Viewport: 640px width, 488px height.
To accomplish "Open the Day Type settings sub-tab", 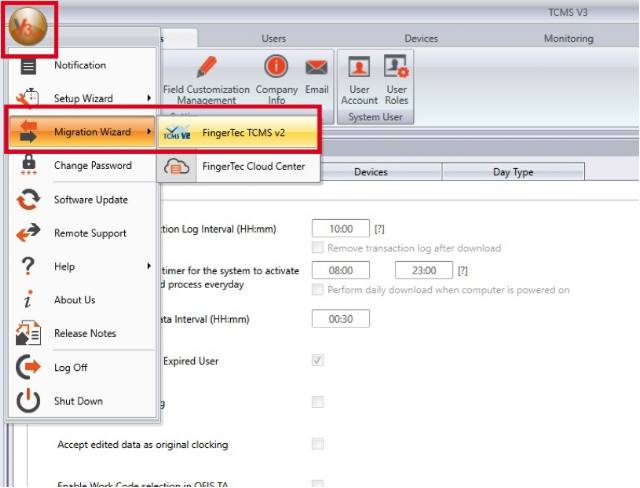I will (513, 172).
